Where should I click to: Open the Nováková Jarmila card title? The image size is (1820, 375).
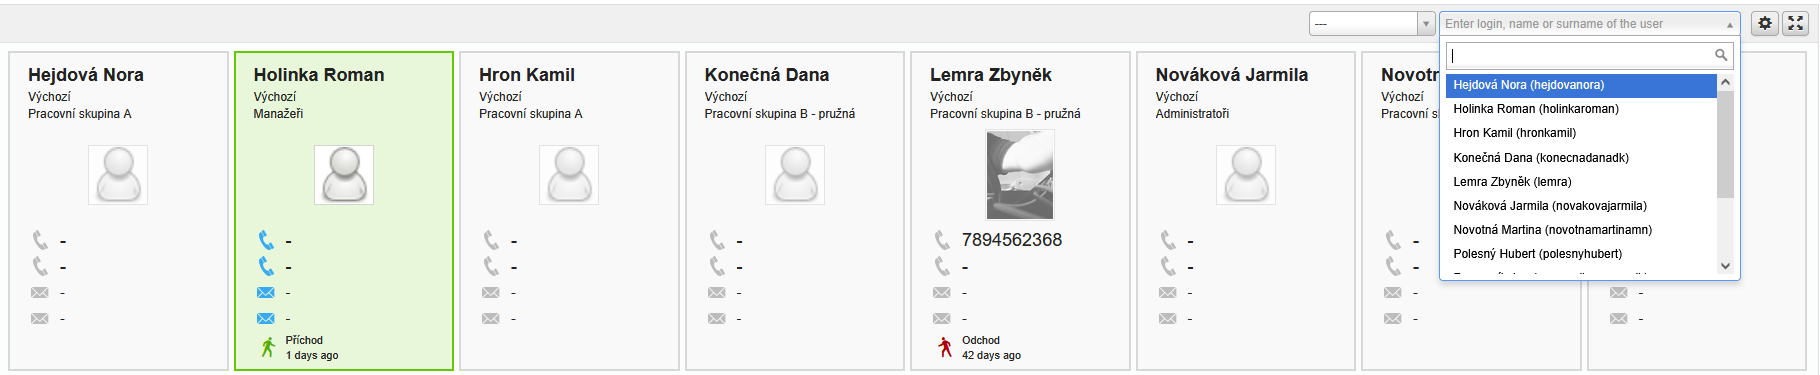[1232, 75]
